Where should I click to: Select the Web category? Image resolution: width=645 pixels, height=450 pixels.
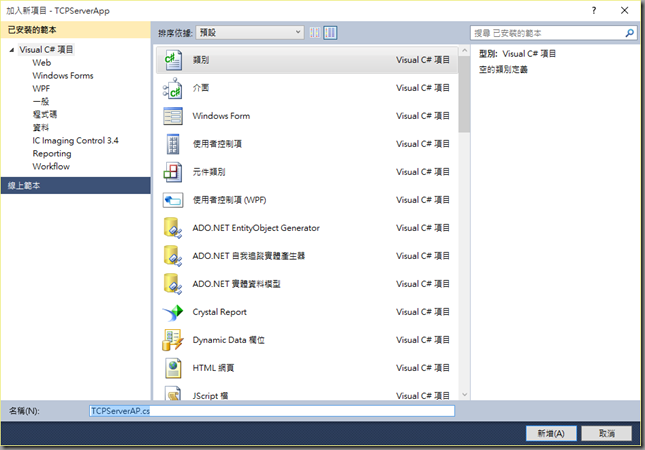point(42,63)
